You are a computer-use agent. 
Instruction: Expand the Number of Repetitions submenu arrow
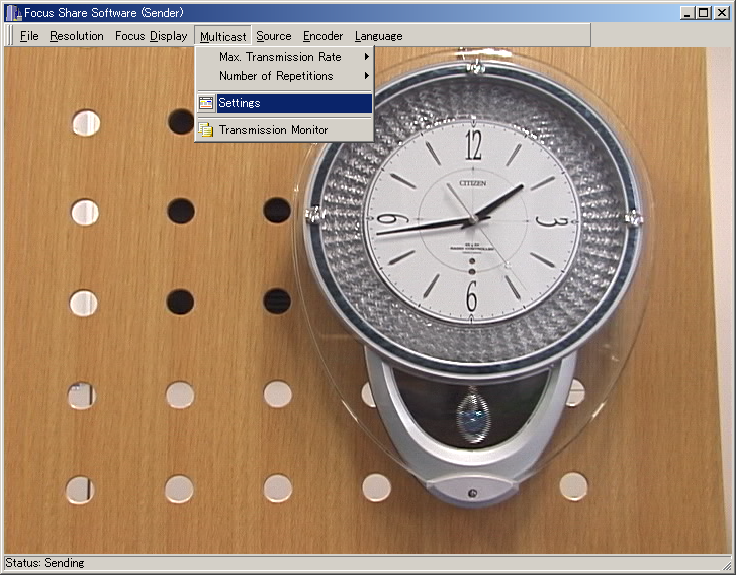pyautogui.click(x=367, y=76)
